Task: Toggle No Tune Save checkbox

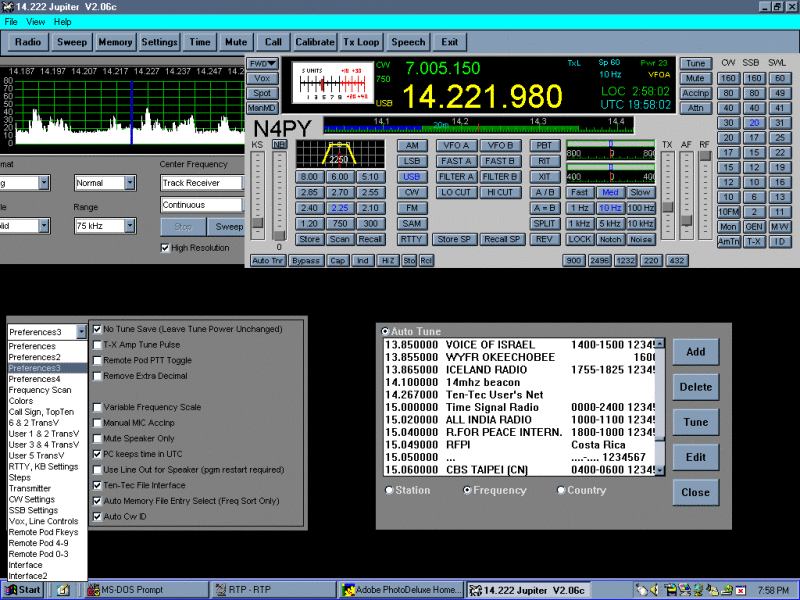Action: tap(97, 329)
